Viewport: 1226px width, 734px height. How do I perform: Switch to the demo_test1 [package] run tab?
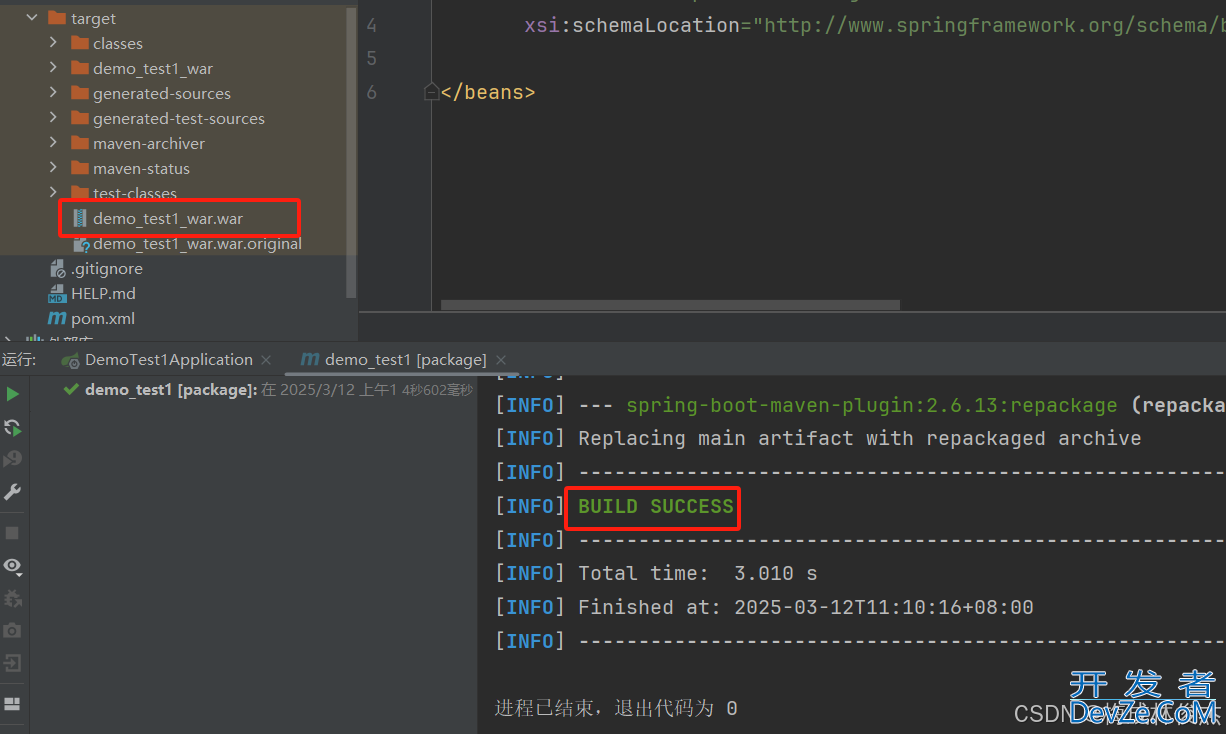point(405,360)
